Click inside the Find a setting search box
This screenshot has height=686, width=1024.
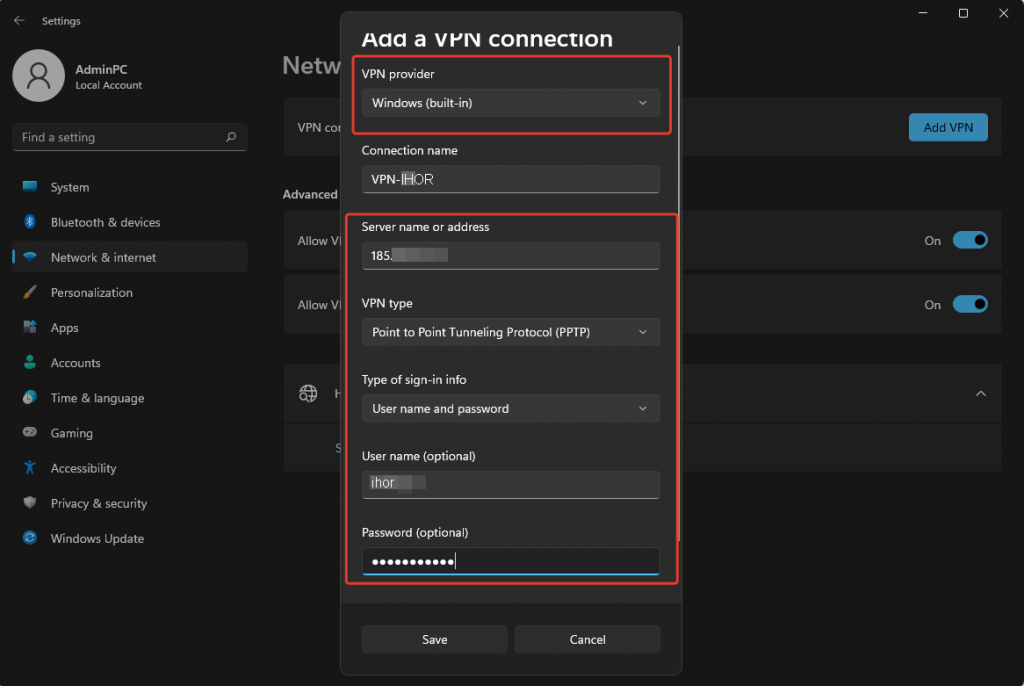pyautogui.click(x=129, y=137)
